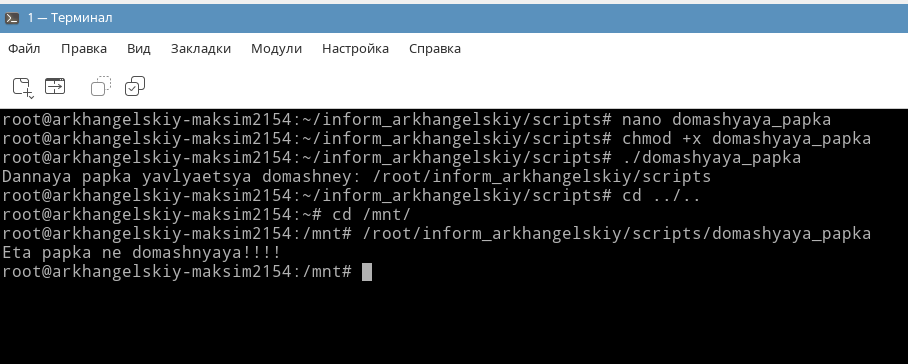Click the 'cd /mnt/' command text
908x364 pixels.
372,215
